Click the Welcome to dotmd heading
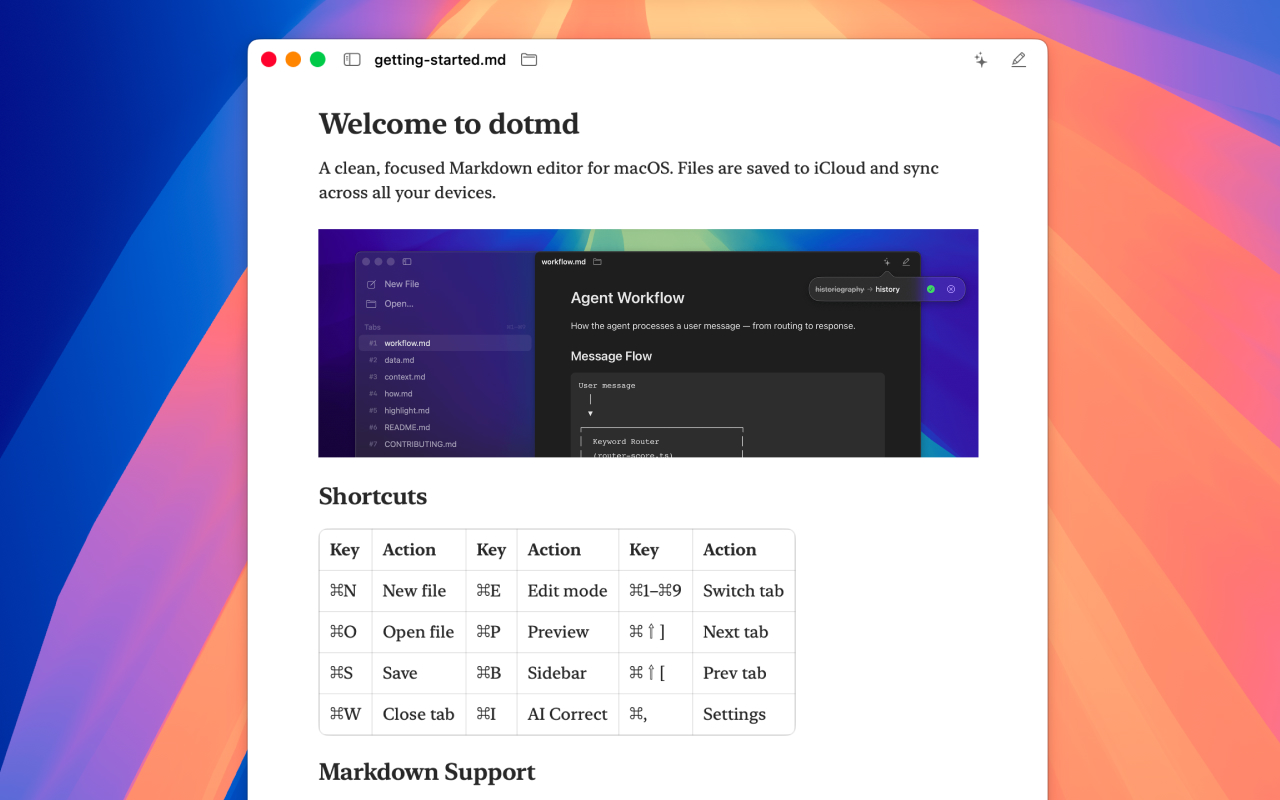This screenshot has height=800, width=1280. coord(449,124)
